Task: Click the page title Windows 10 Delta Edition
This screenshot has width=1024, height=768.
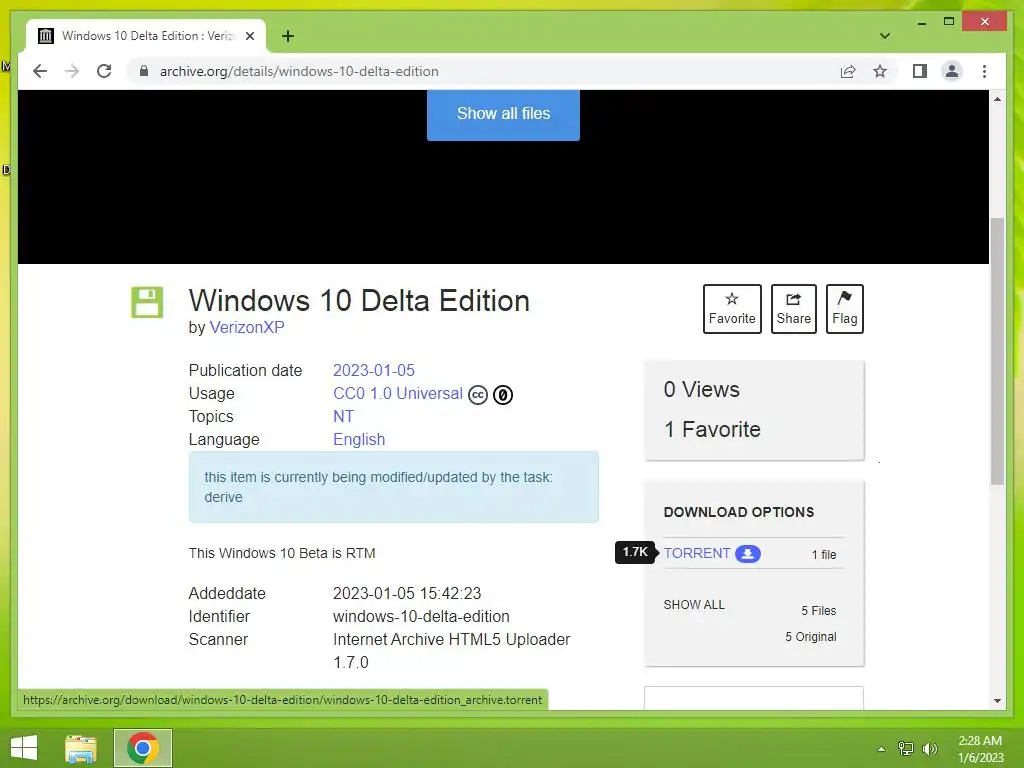Action: (359, 301)
